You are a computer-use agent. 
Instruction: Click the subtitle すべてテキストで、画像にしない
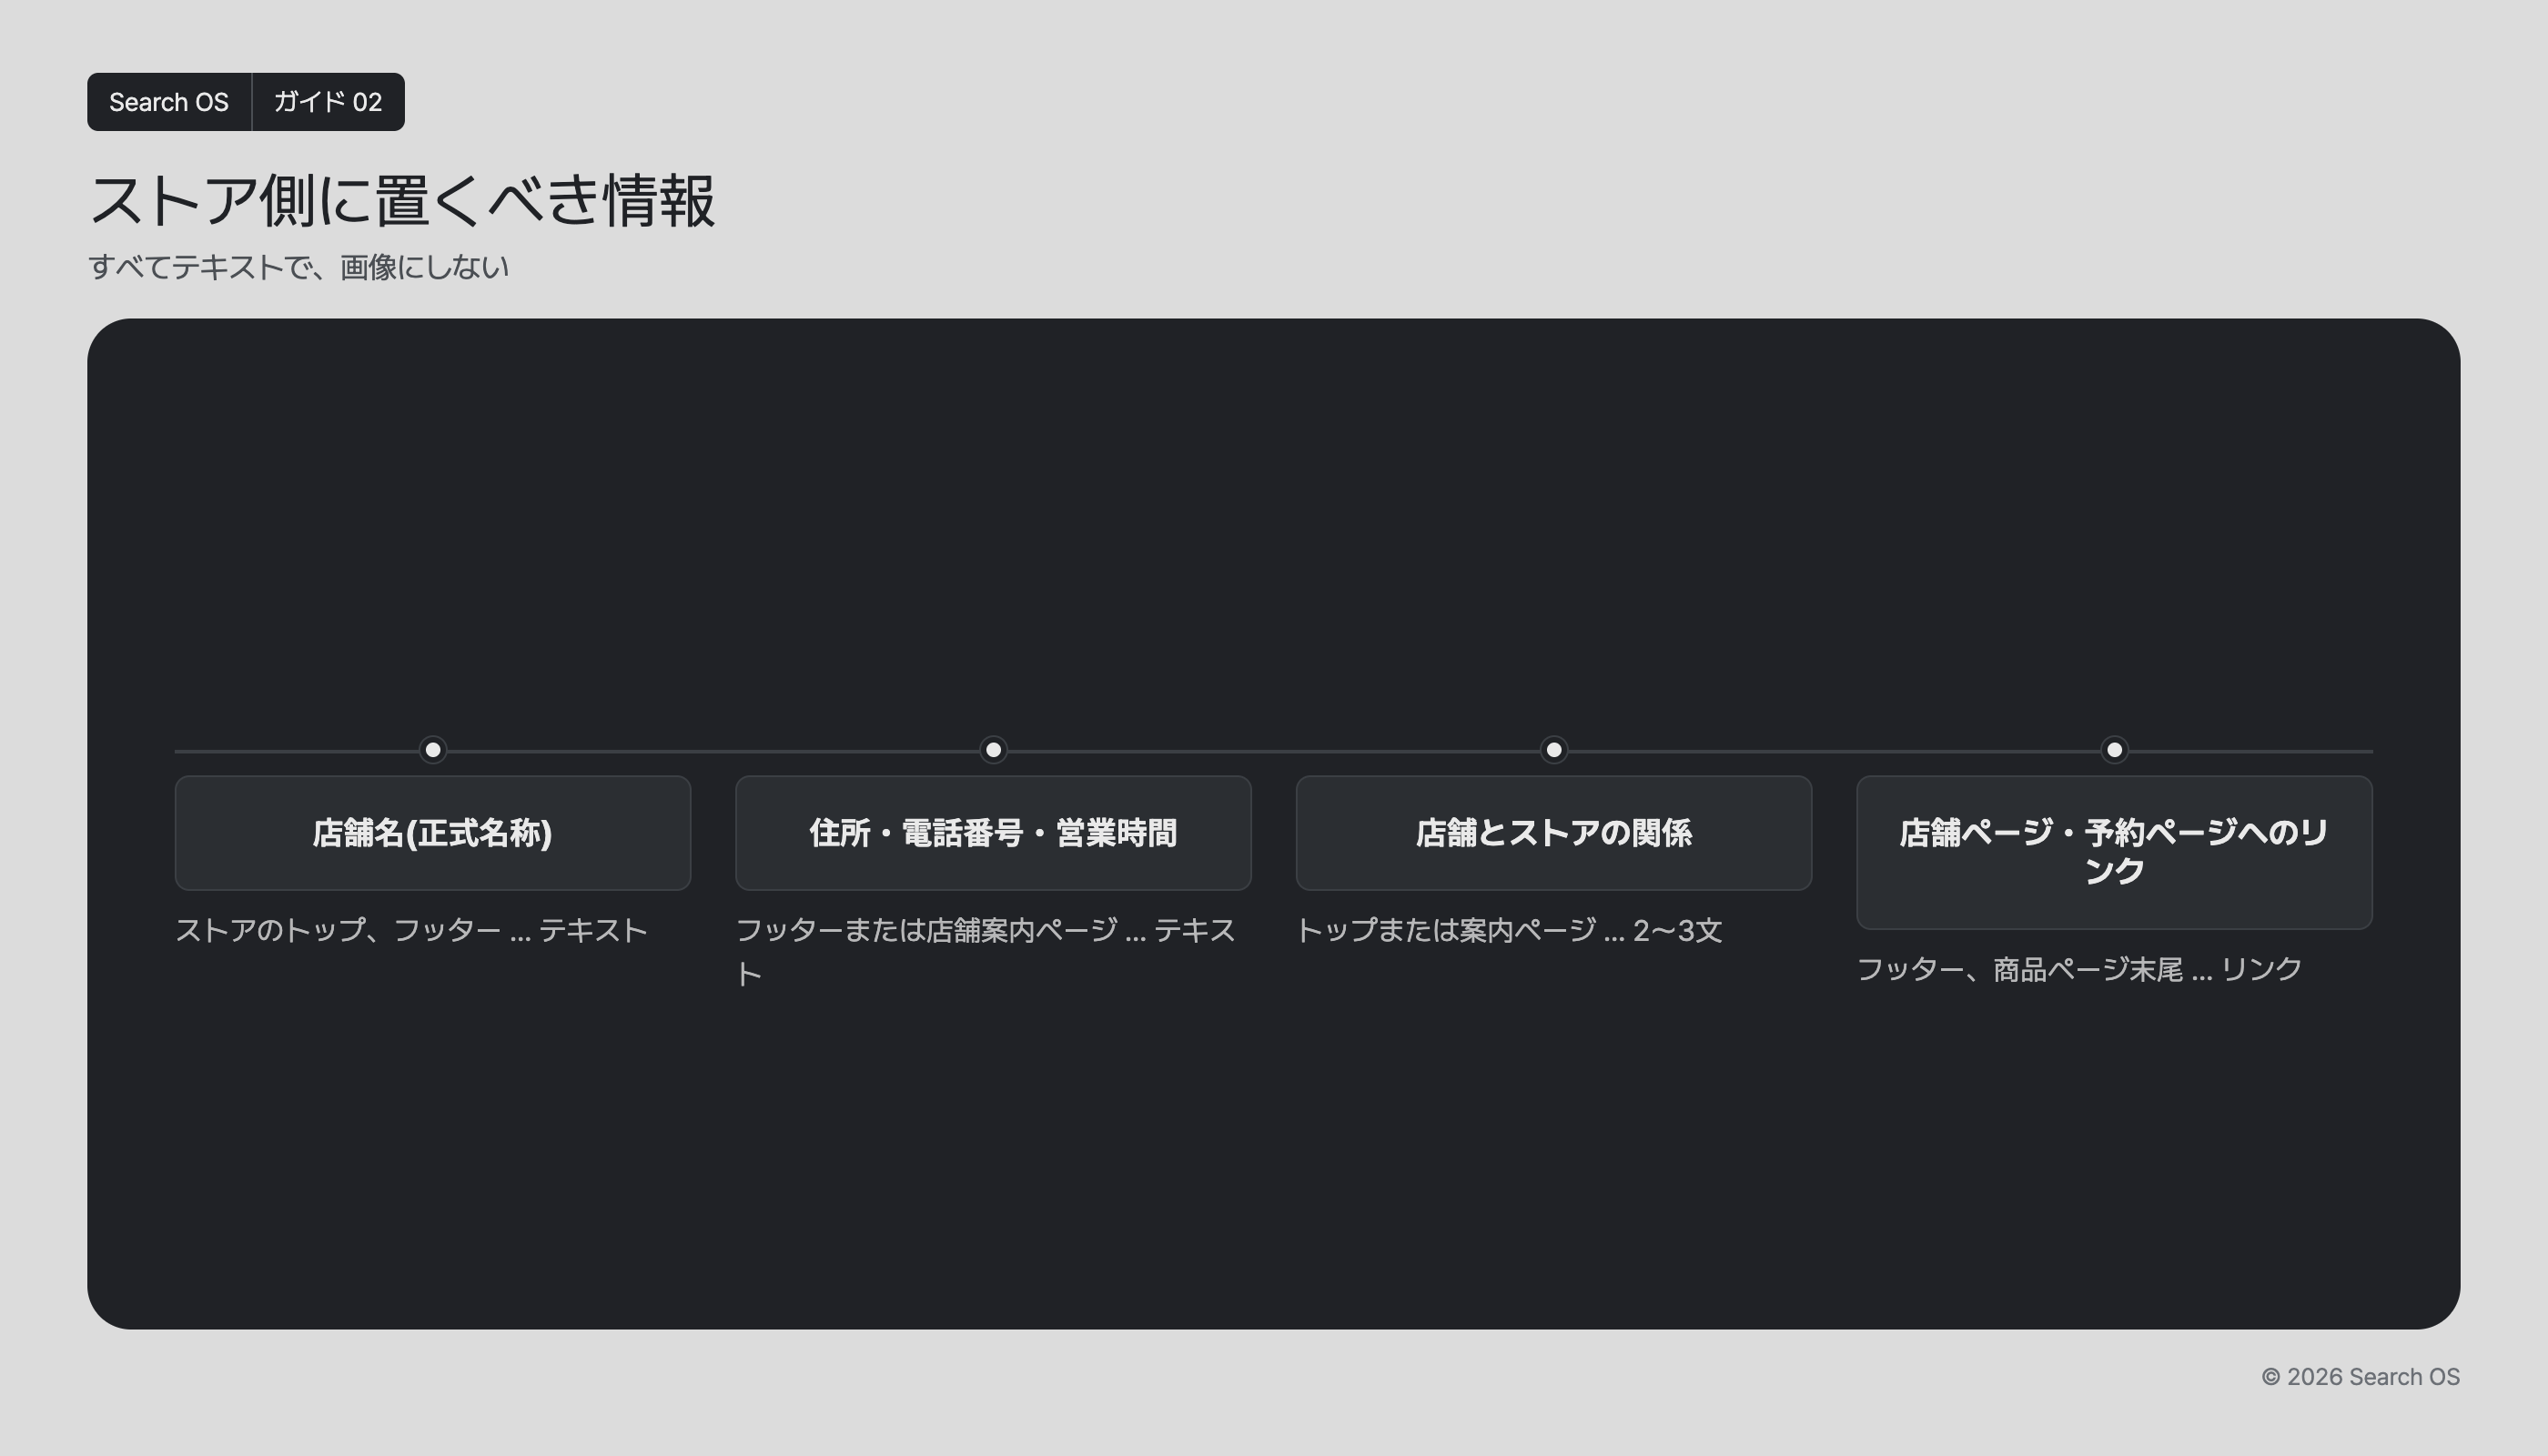(x=298, y=267)
